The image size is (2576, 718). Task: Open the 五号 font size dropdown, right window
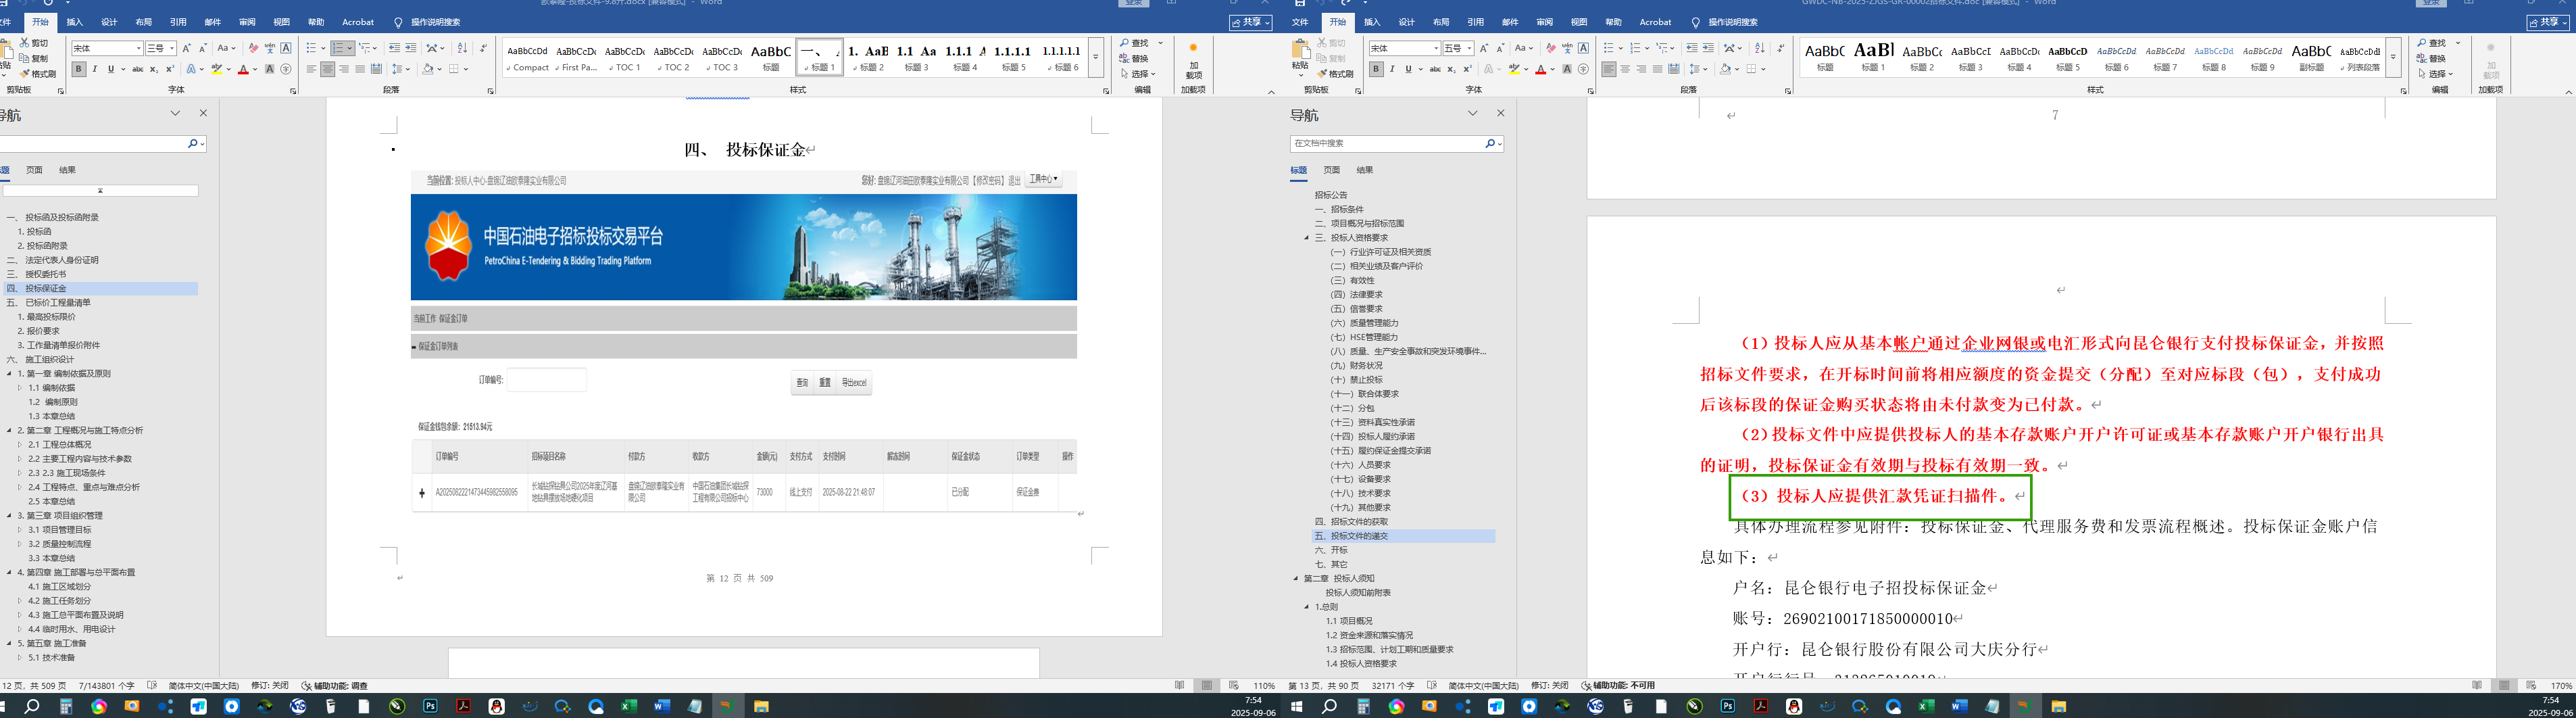[x=1469, y=48]
